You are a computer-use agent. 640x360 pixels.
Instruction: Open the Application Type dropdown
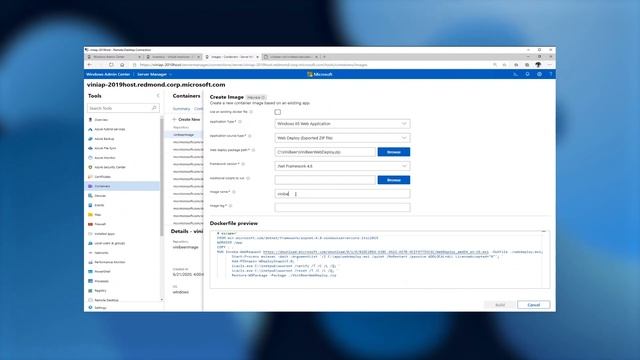point(342,124)
